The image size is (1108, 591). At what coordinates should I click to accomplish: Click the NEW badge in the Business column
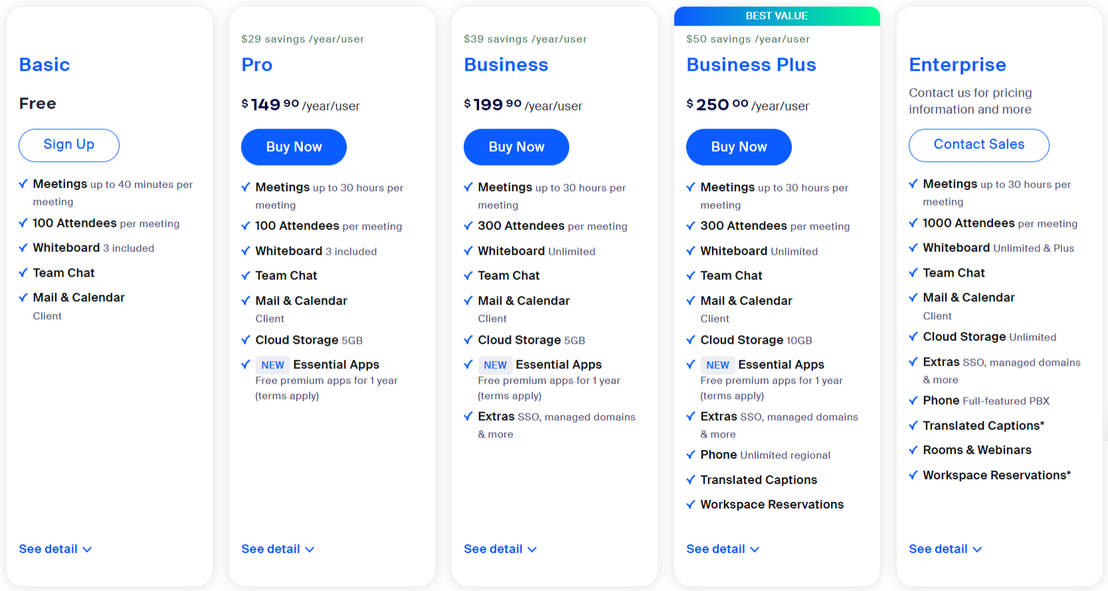point(494,364)
